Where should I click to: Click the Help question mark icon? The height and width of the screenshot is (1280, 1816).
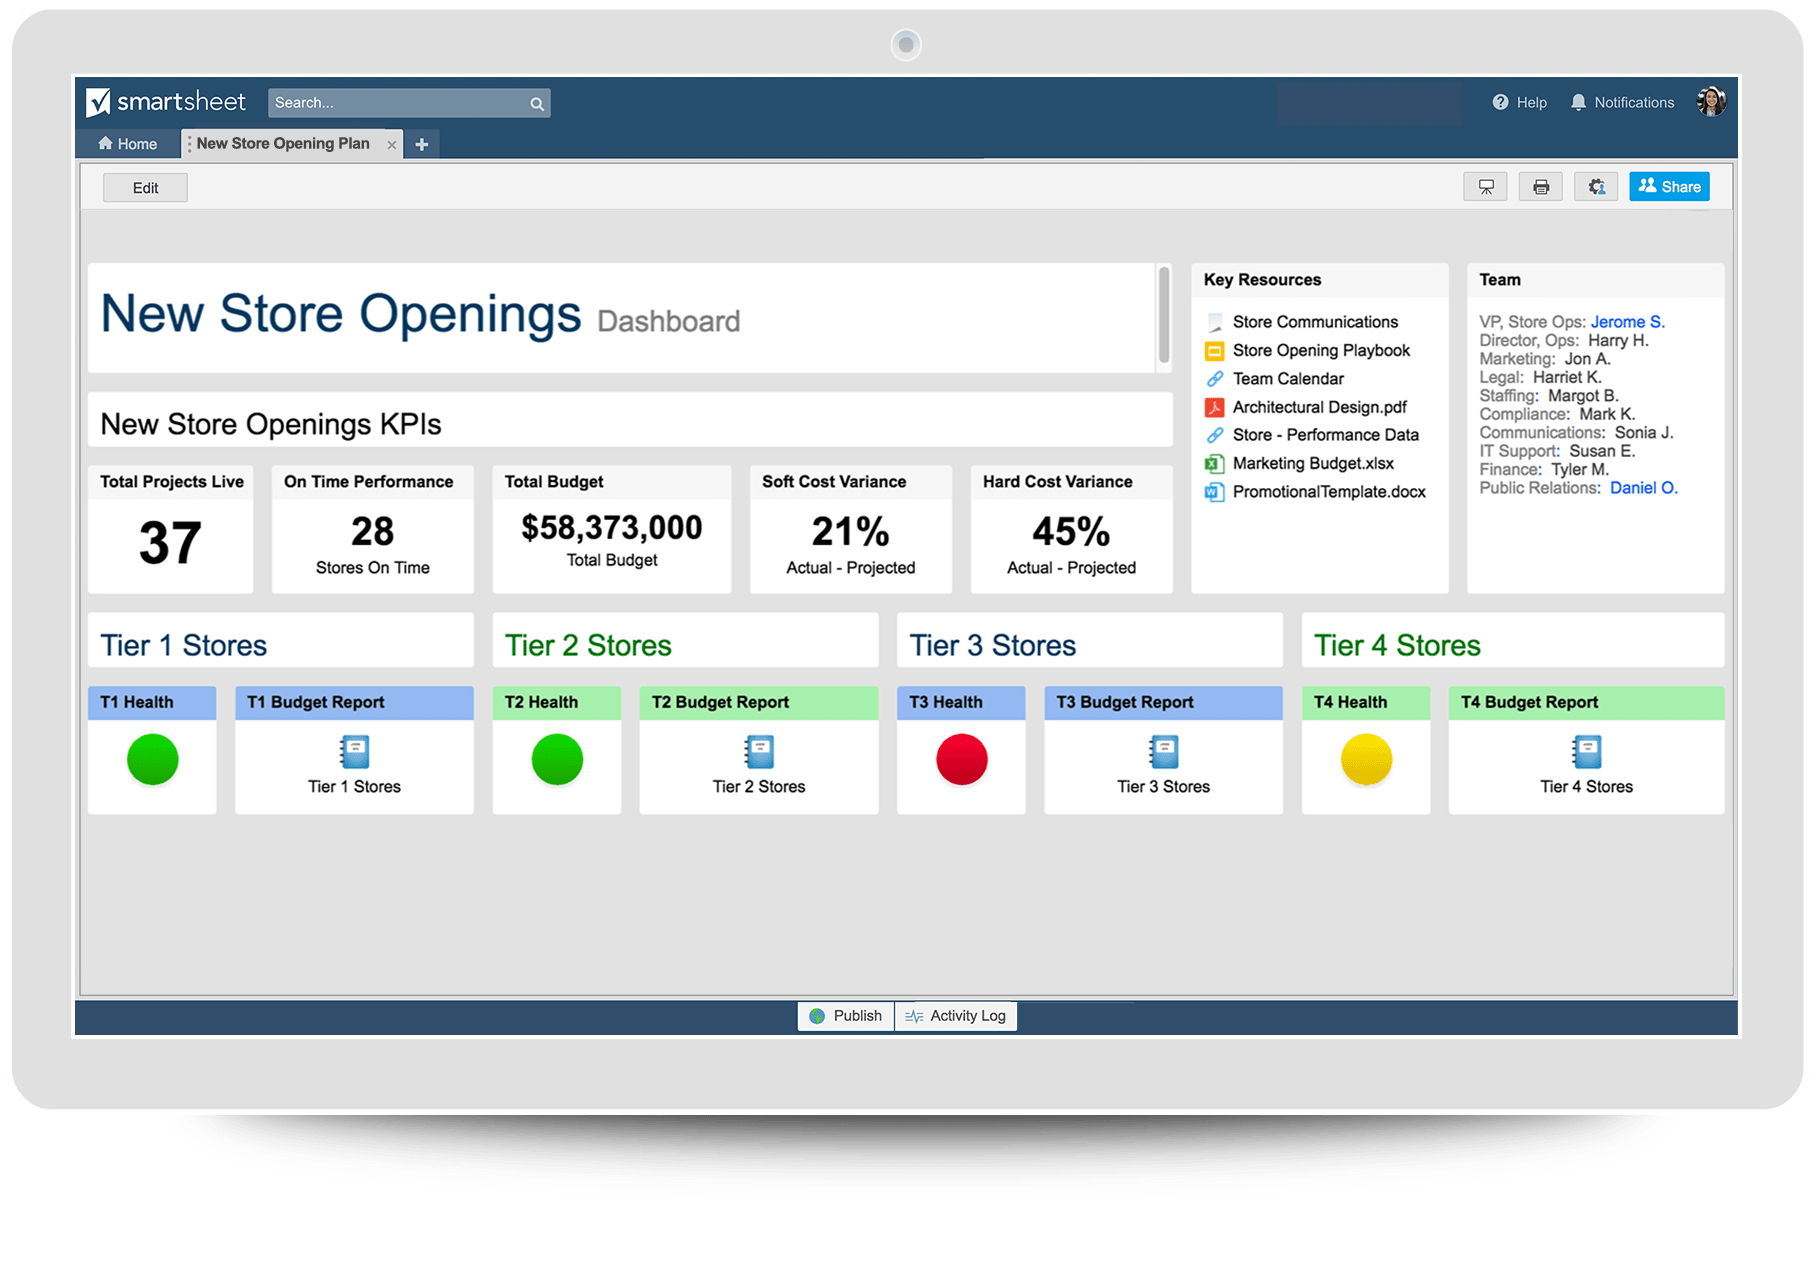coord(1500,102)
